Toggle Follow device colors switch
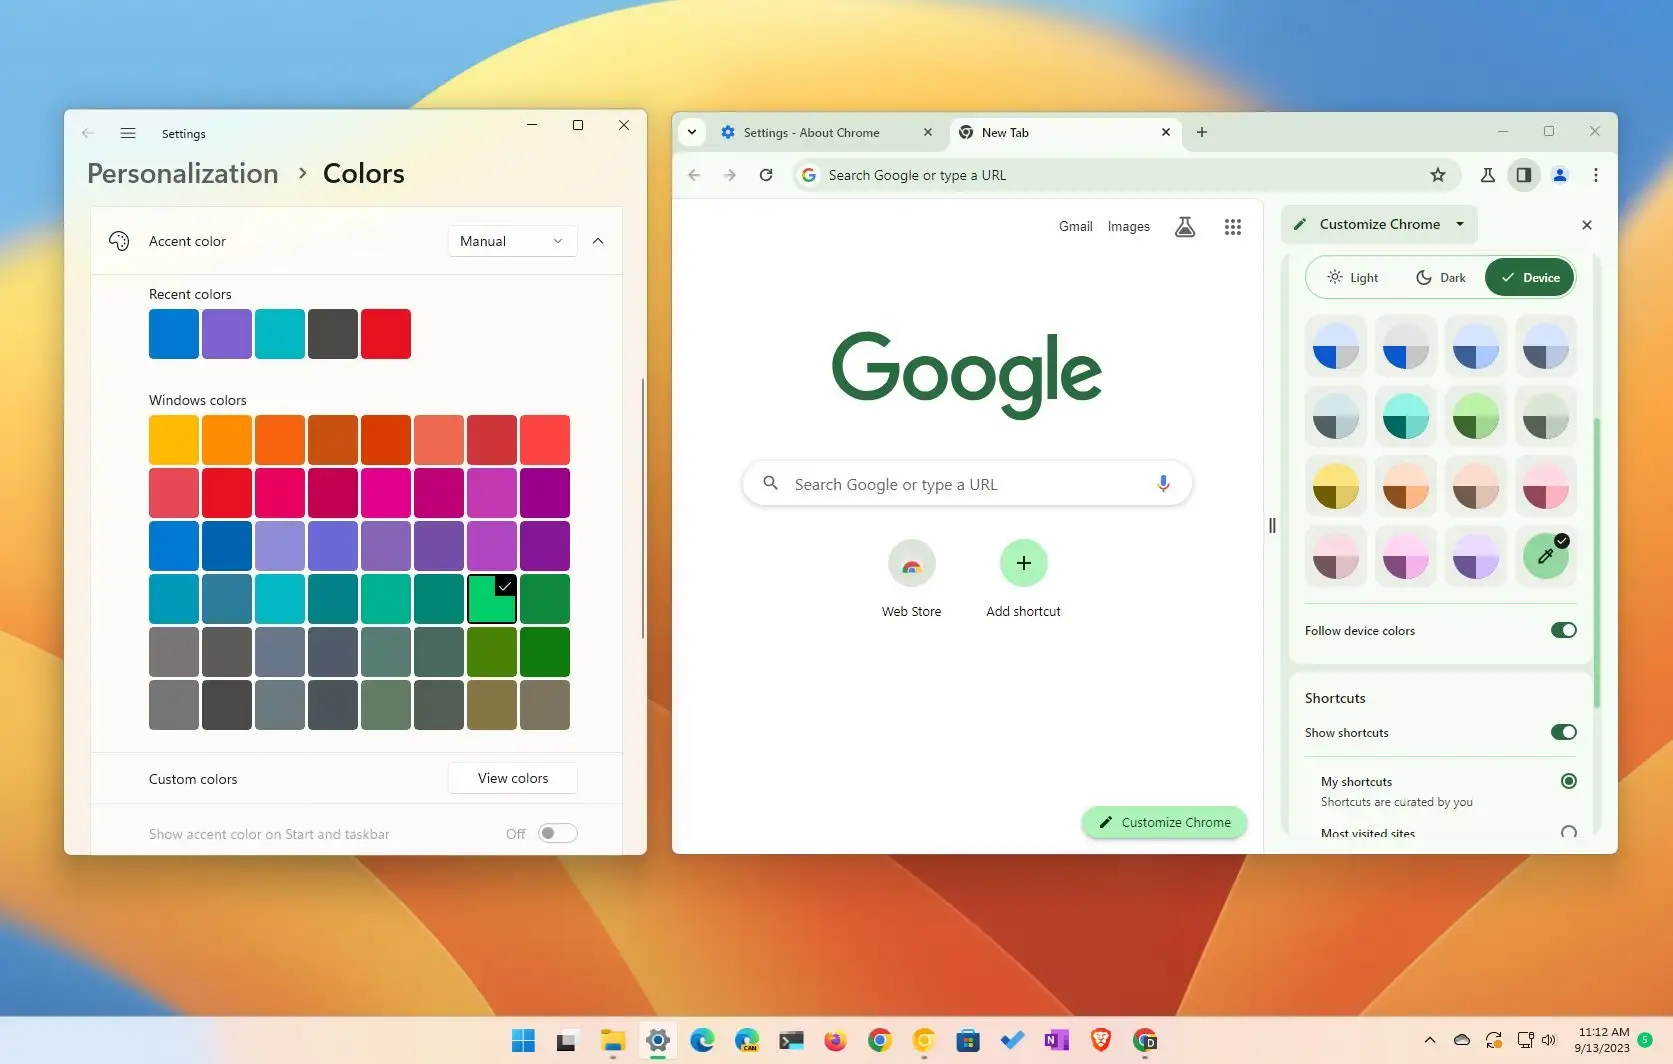The image size is (1673, 1064). 1564,630
